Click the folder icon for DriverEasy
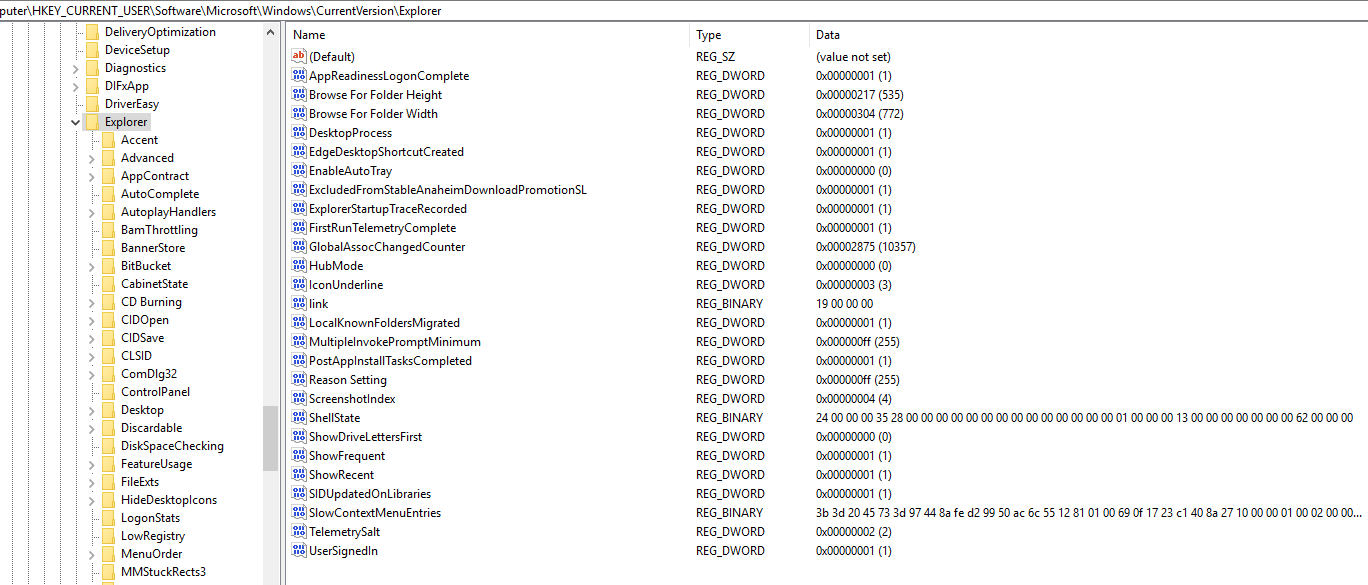 pyautogui.click(x=92, y=104)
